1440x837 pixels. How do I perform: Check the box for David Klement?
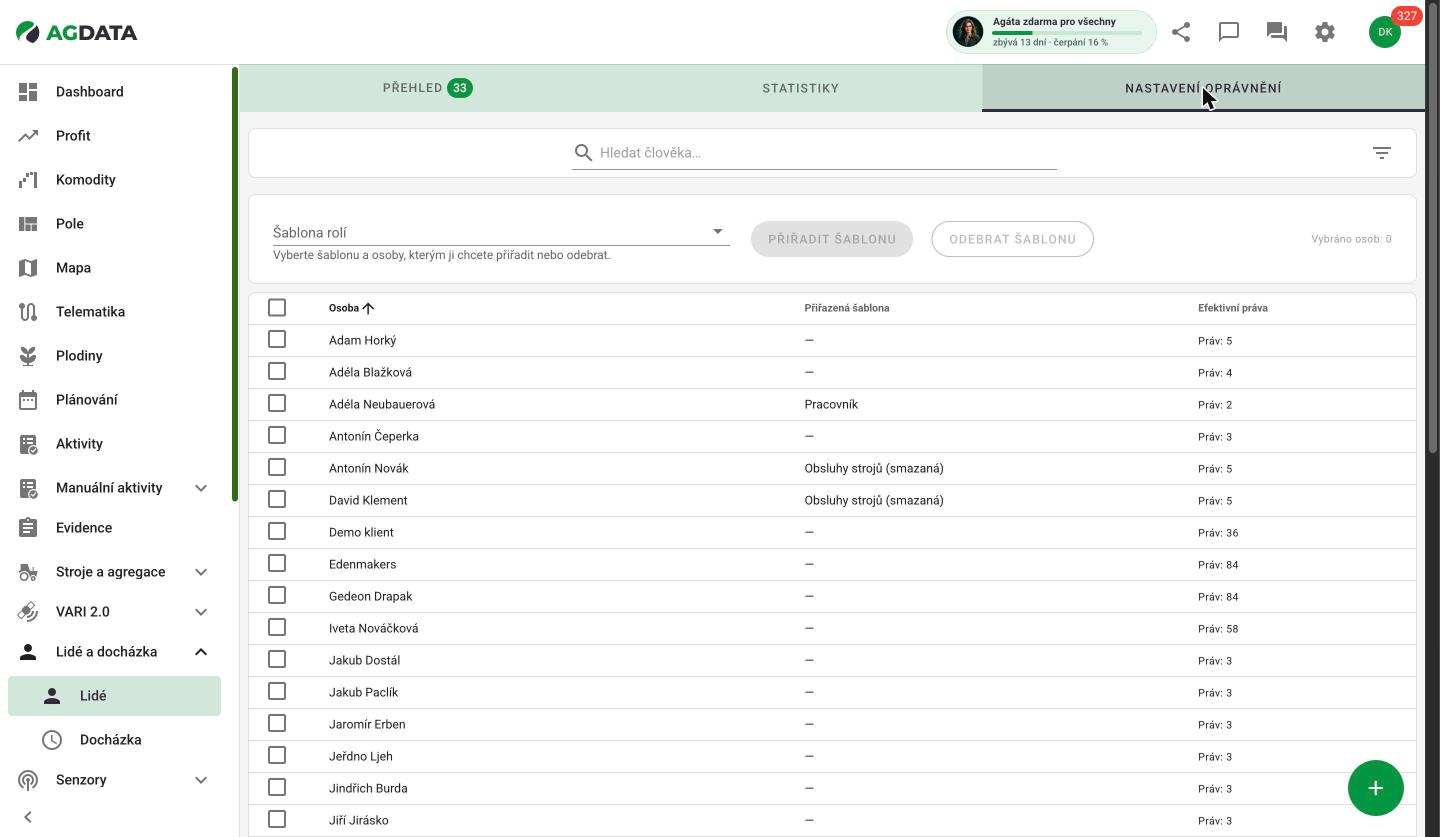point(277,499)
